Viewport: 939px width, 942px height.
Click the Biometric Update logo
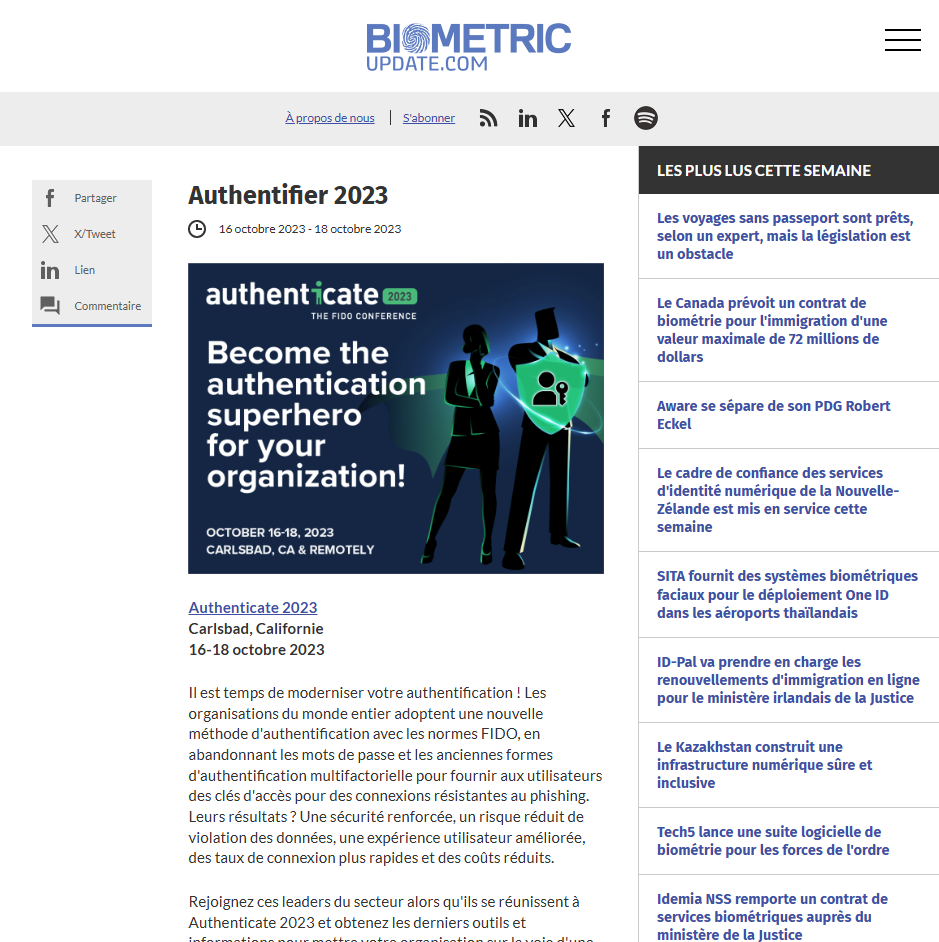468,46
